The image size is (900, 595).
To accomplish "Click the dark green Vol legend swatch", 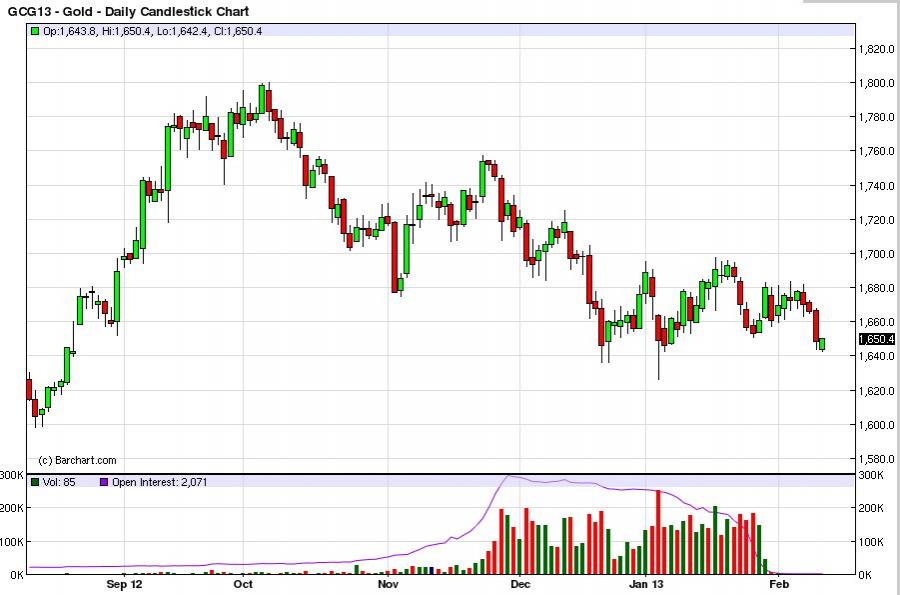I will coord(36,482).
